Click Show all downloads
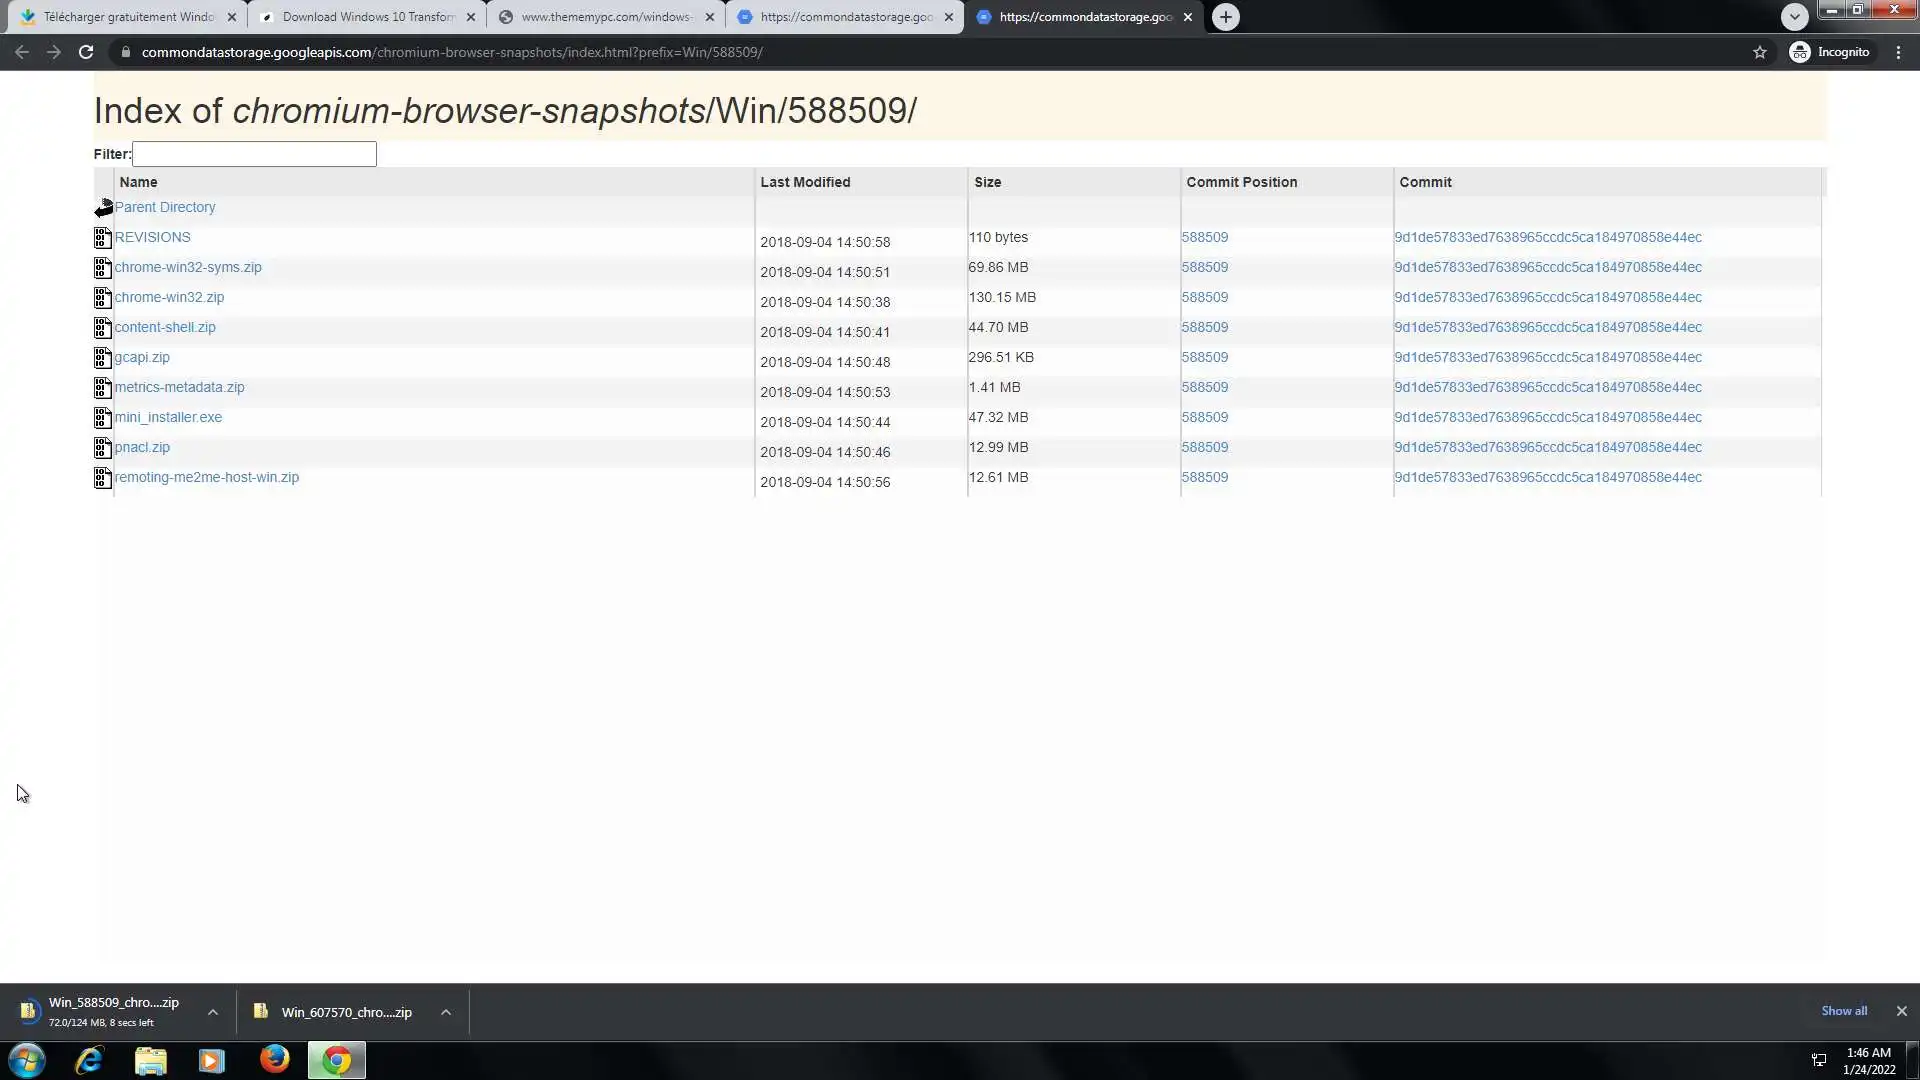Image resolution: width=1920 pixels, height=1080 pixels. (1843, 1011)
